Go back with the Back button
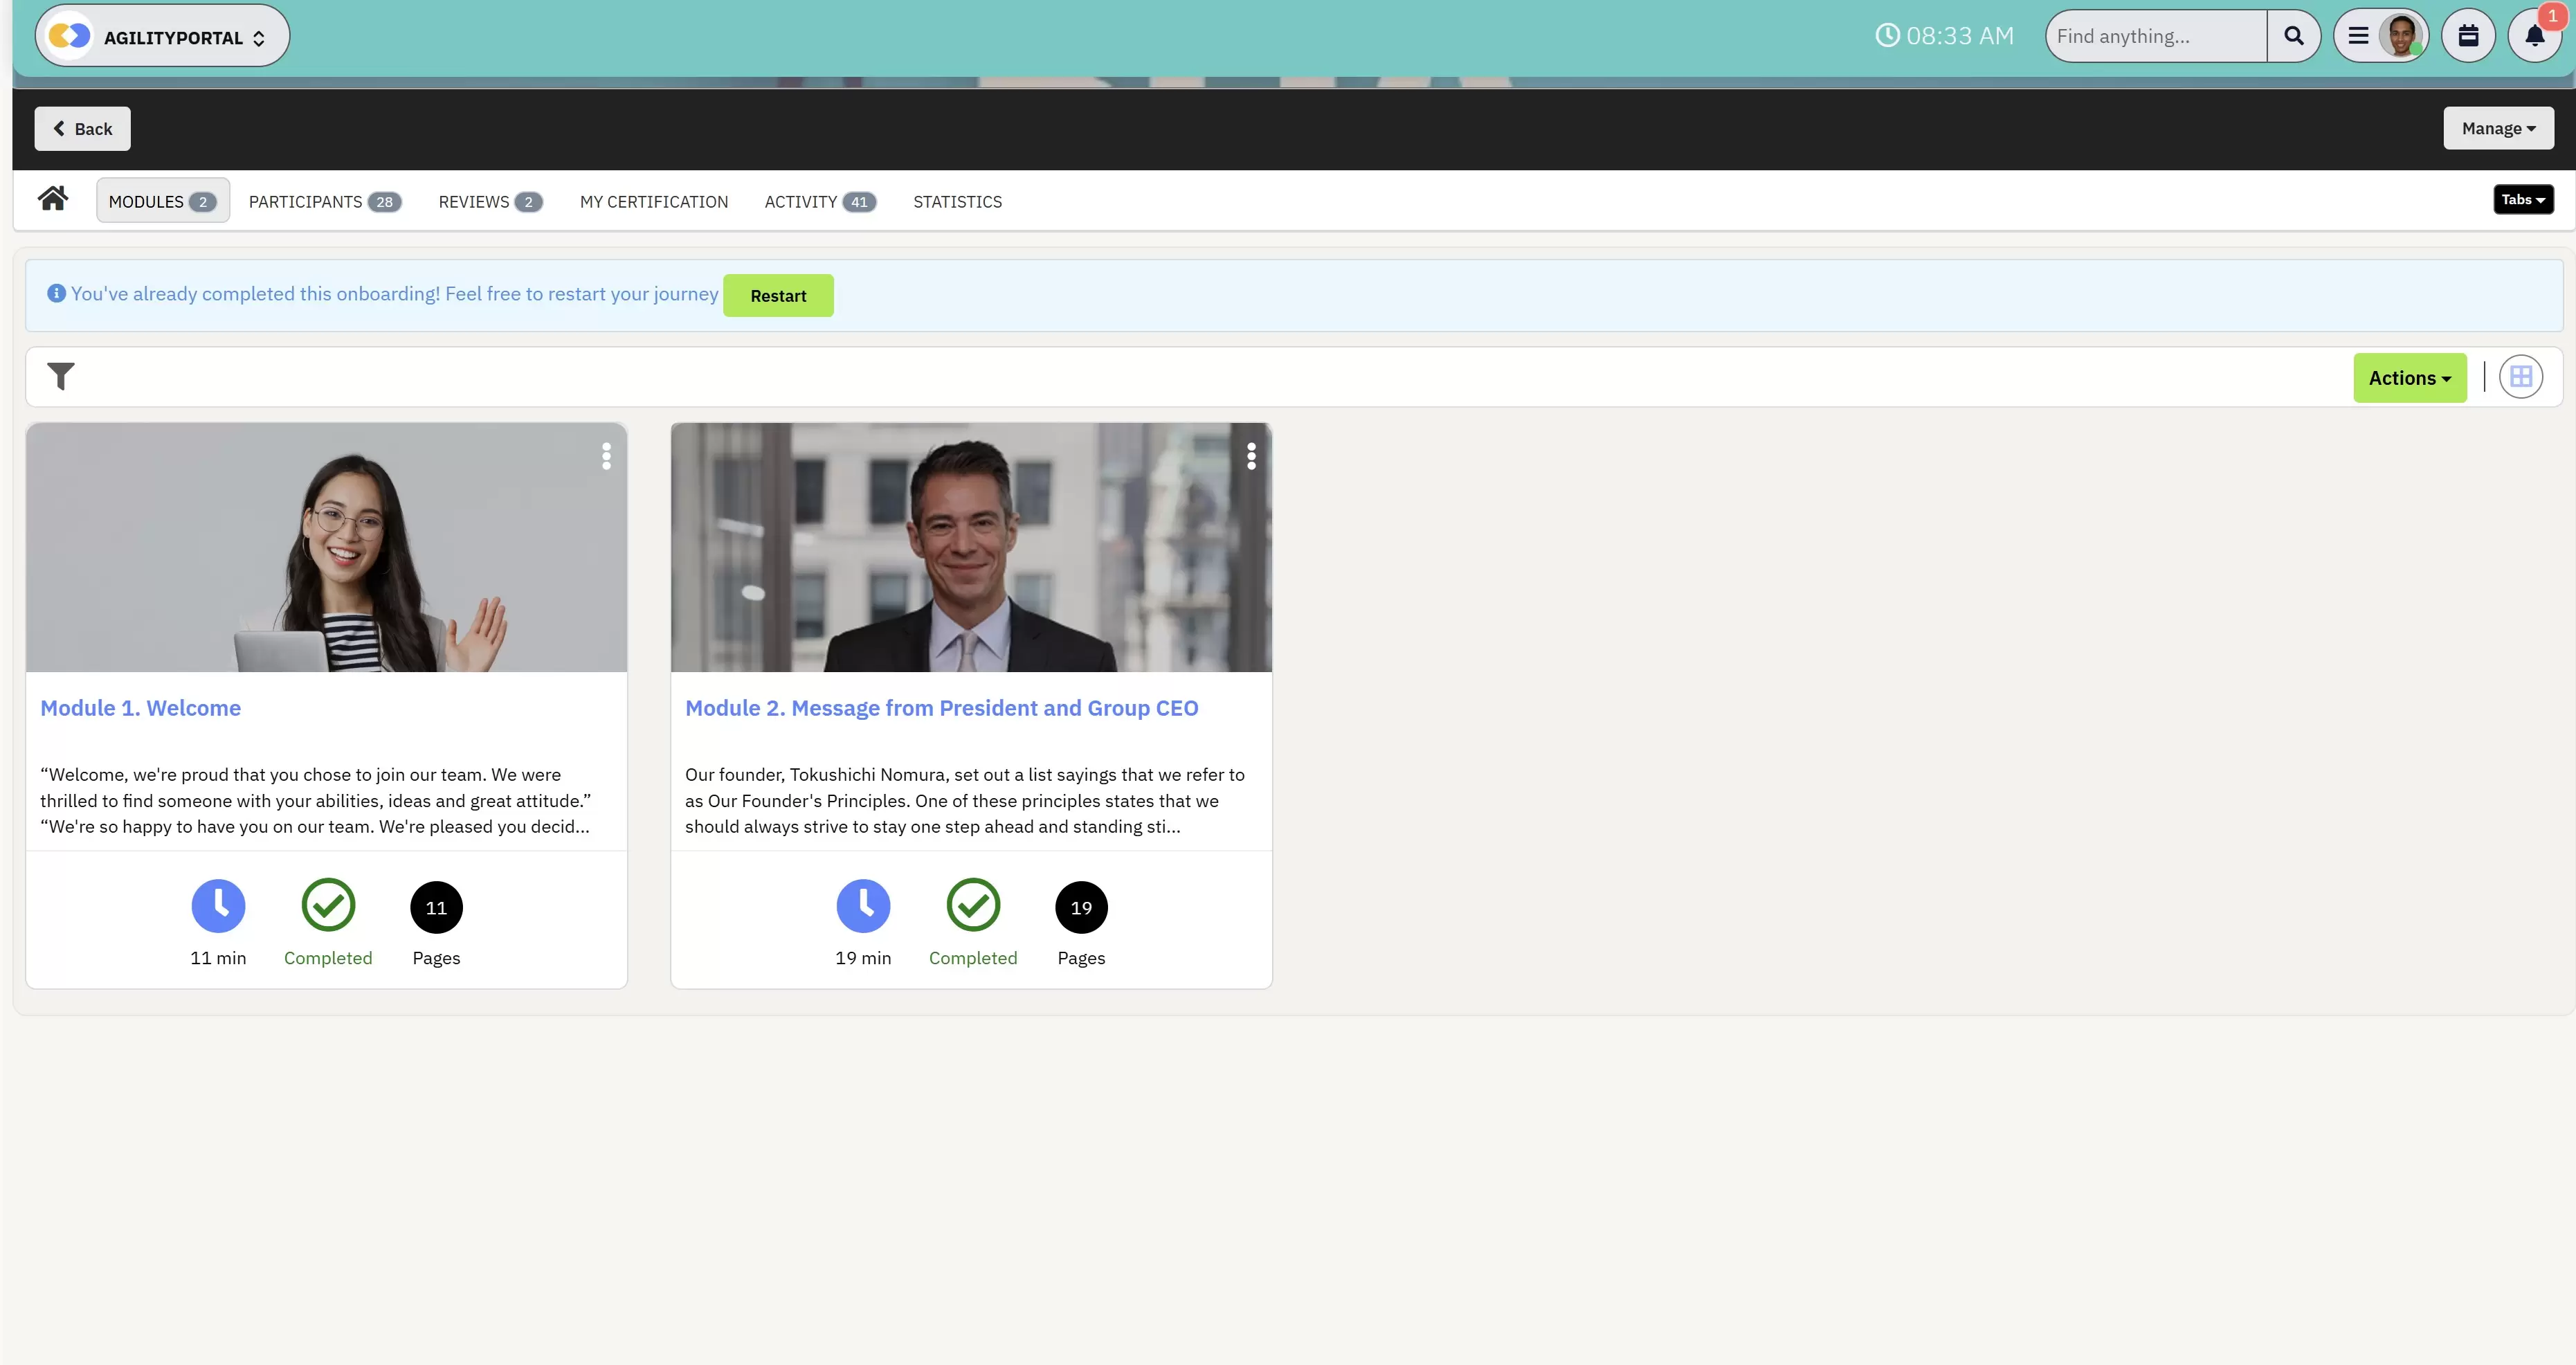 point(82,129)
